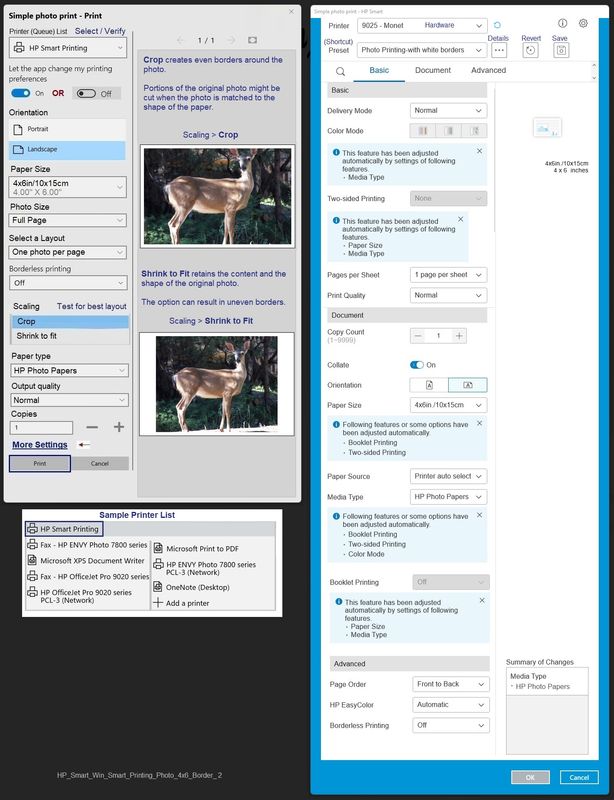Click Cancel in HP Smart window
614x800 pixels.
click(x=579, y=778)
